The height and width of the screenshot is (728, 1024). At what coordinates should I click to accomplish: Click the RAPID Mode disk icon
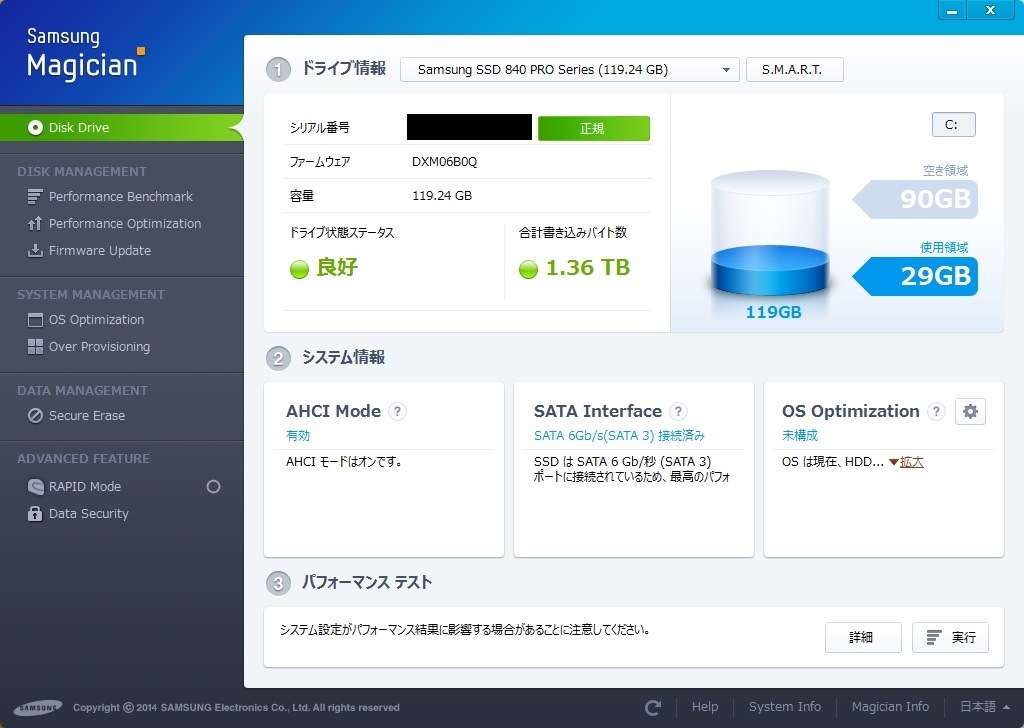35,486
